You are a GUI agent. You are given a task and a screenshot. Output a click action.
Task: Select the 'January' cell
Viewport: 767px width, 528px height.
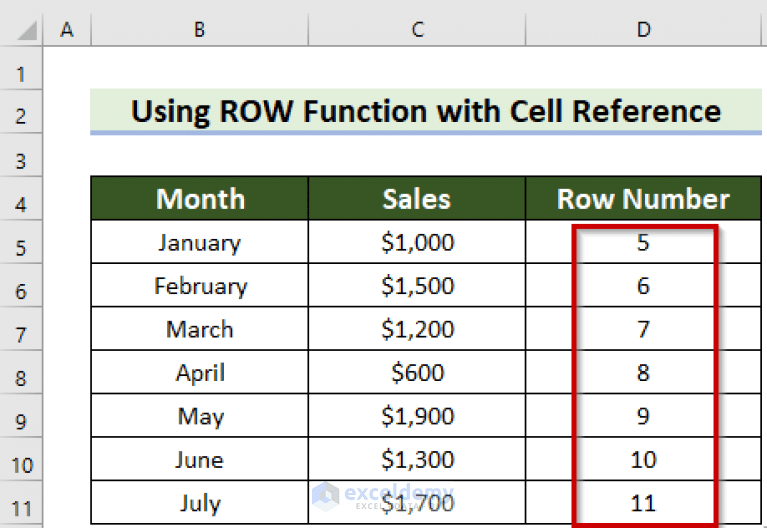[x=200, y=242]
